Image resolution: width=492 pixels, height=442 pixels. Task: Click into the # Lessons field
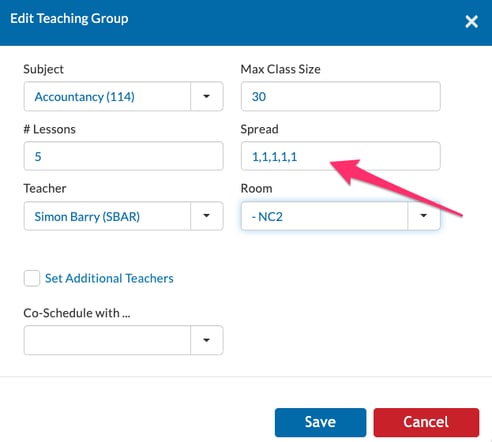click(x=123, y=156)
